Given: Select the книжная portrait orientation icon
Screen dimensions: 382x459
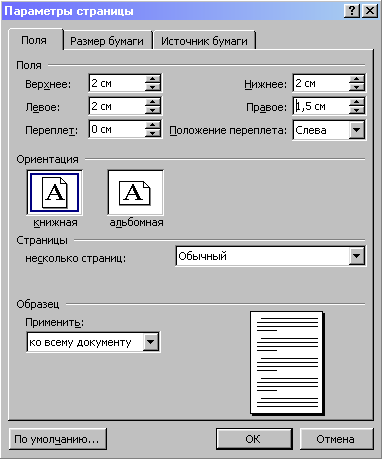Looking at the screenshot, I should [x=55, y=193].
